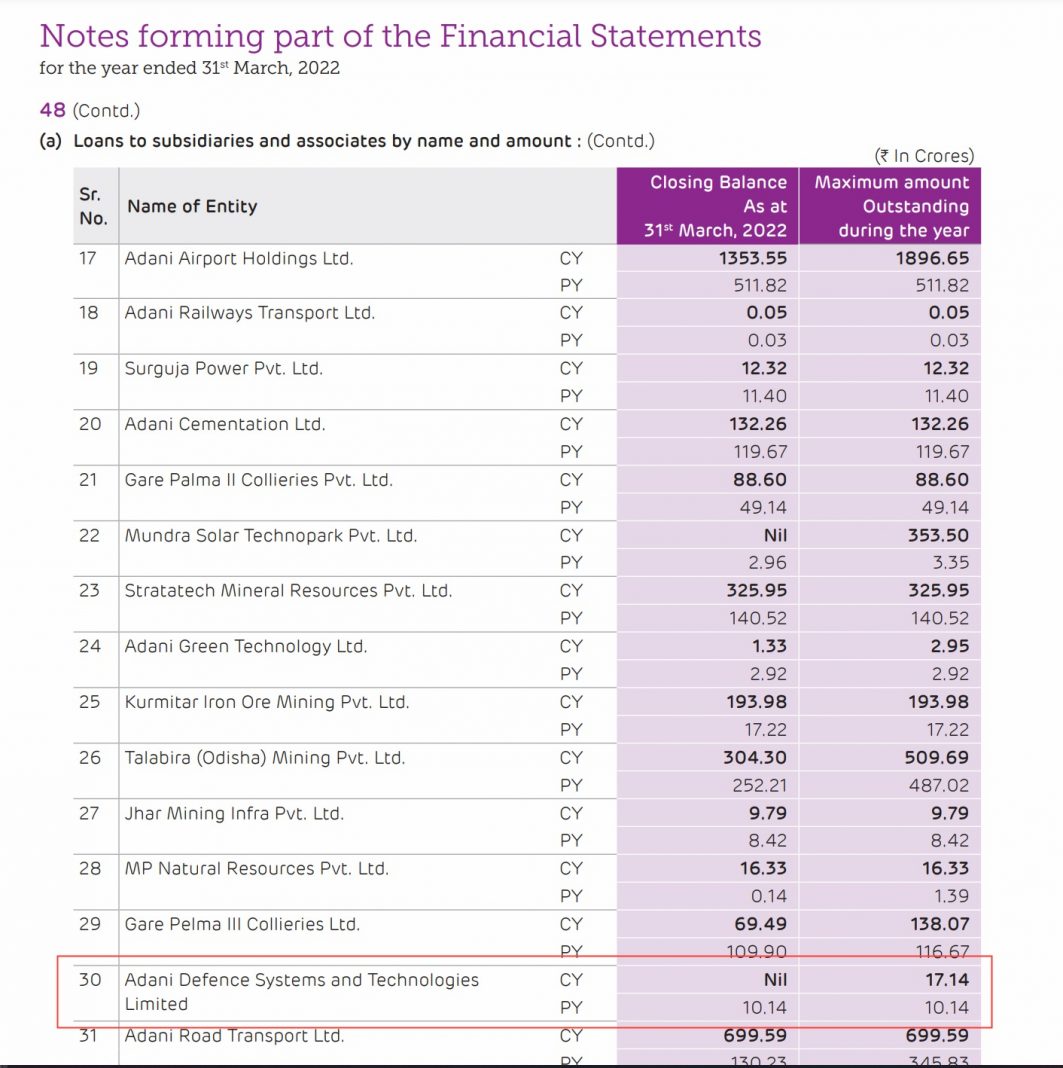Click the Maximum amount Outstanding column header
Viewport: 1063px width, 1068px height.
[890, 206]
